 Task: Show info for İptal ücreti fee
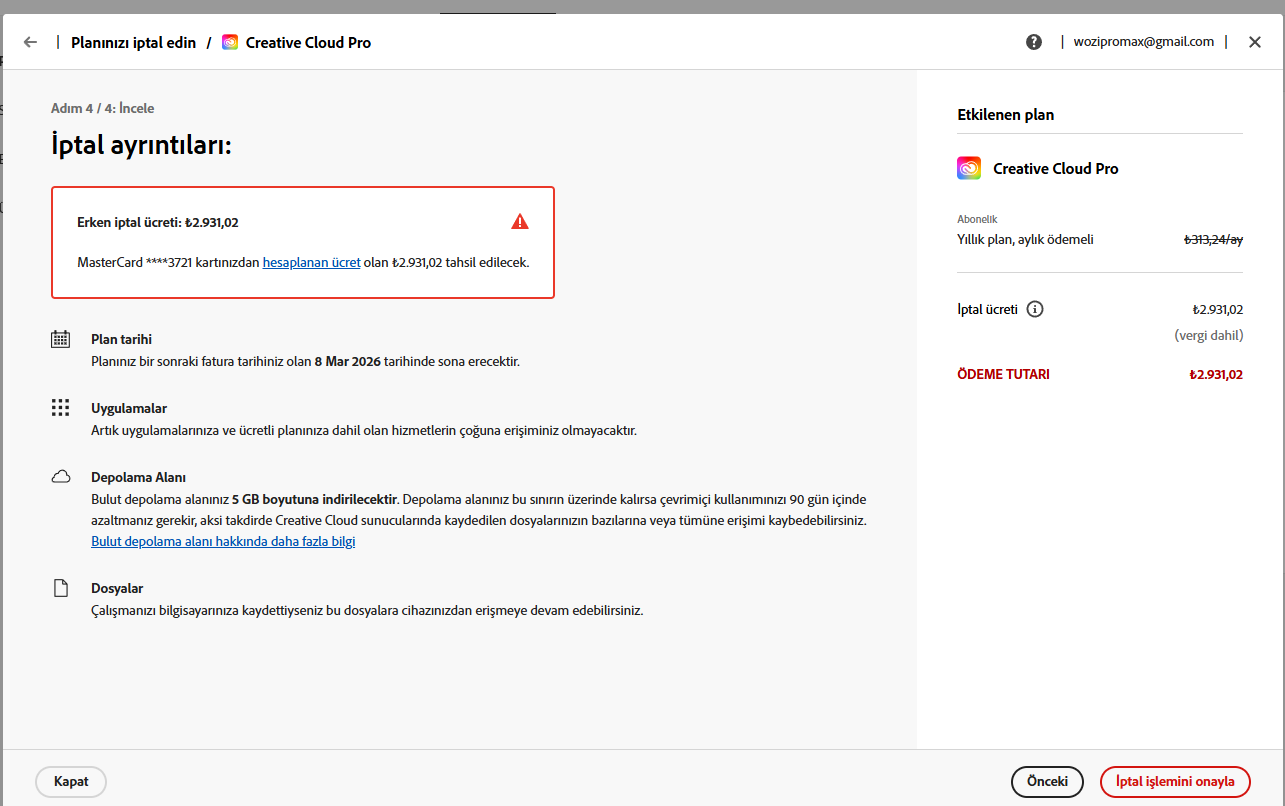(x=1035, y=309)
